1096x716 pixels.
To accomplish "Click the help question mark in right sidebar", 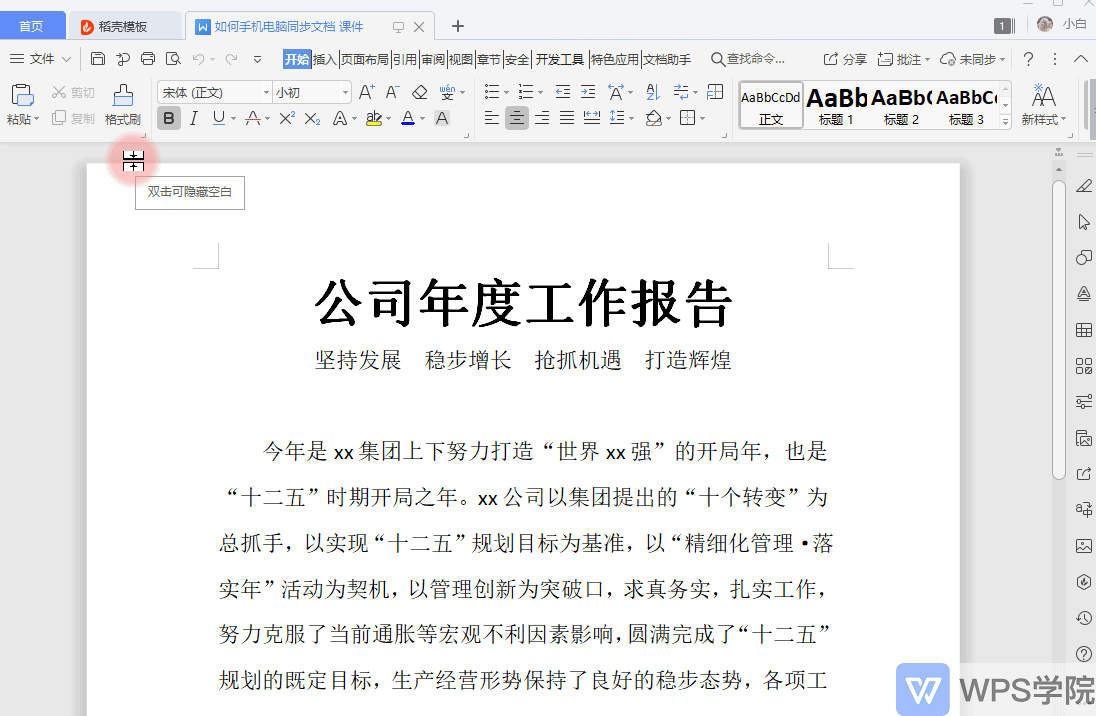I will tap(1083, 654).
